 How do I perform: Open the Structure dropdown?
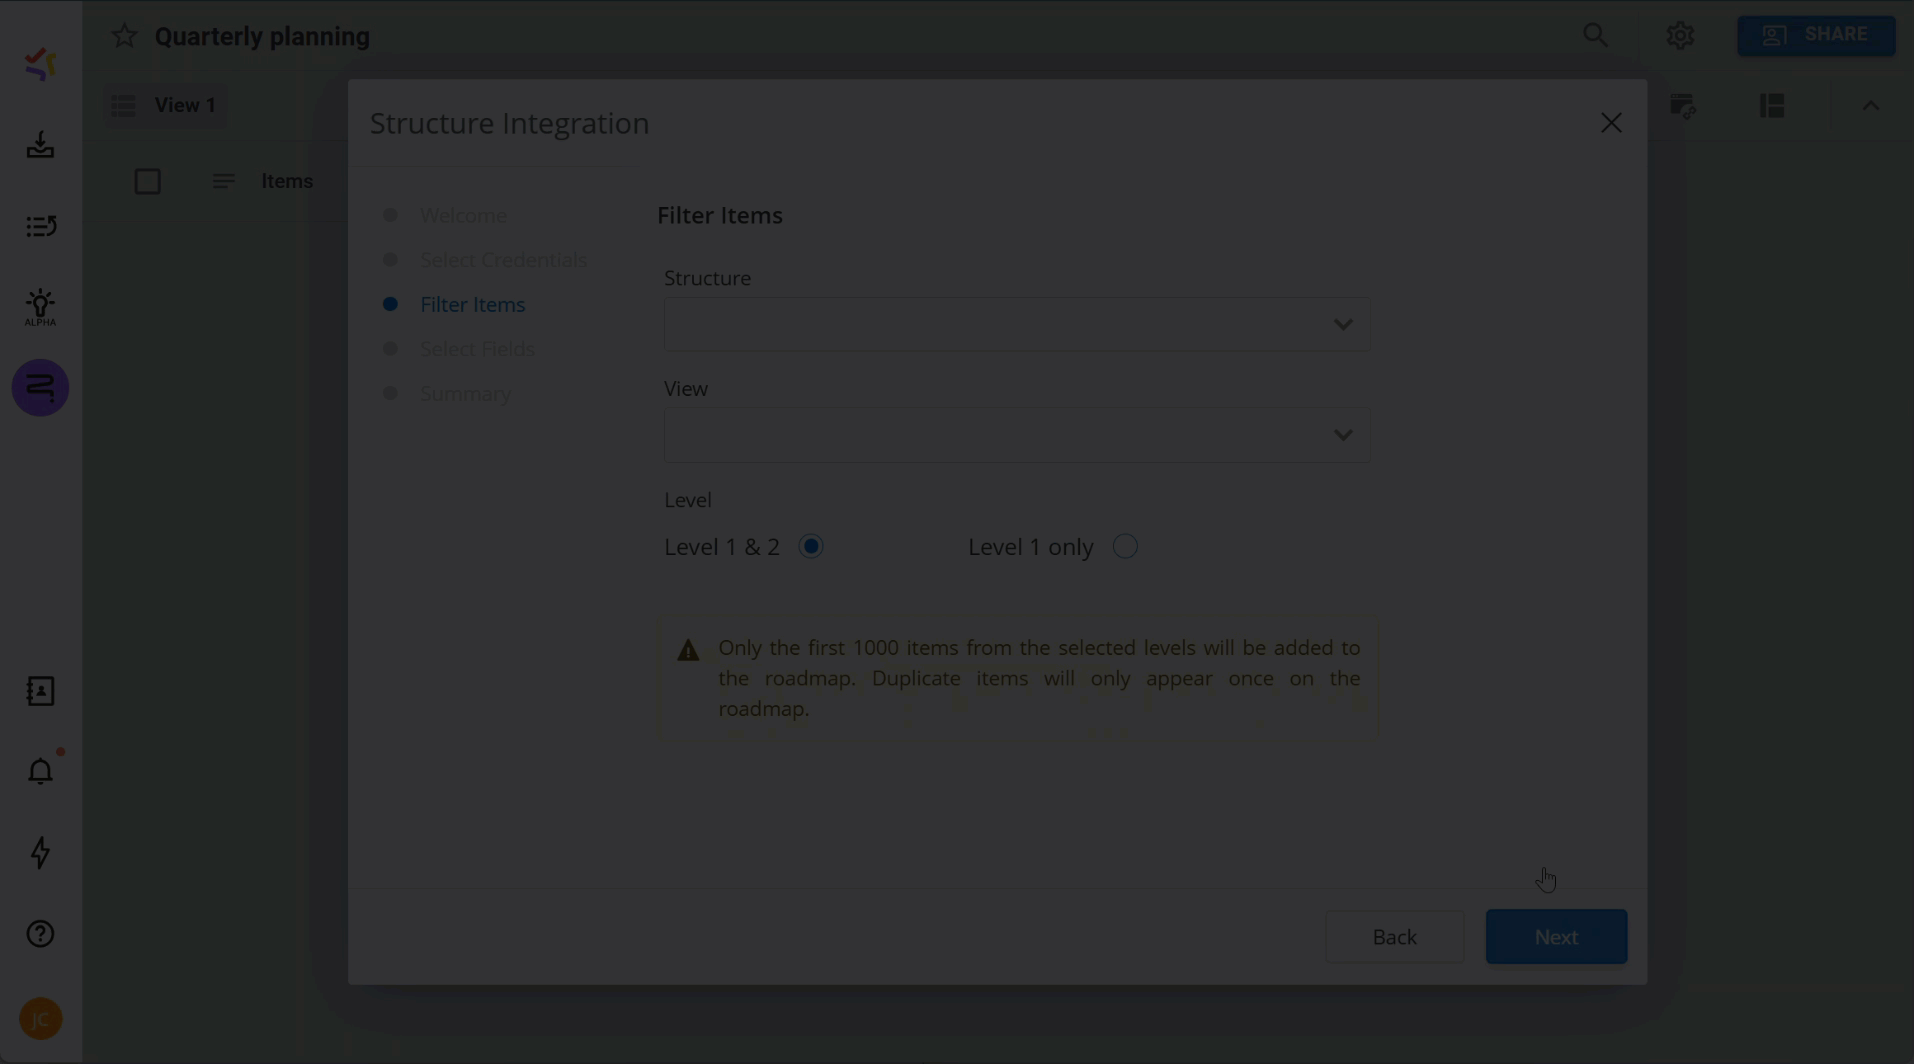coord(1016,324)
